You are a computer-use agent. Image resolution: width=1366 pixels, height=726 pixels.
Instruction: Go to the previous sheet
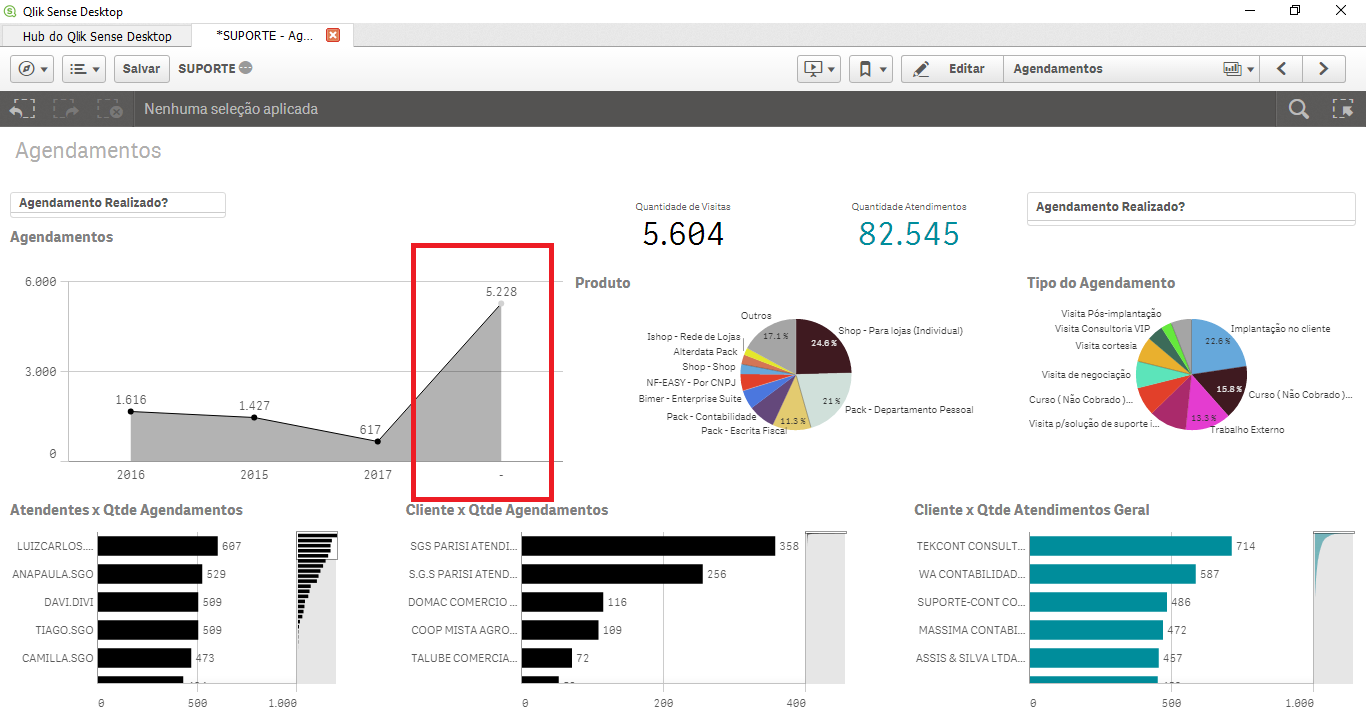tap(1281, 69)
